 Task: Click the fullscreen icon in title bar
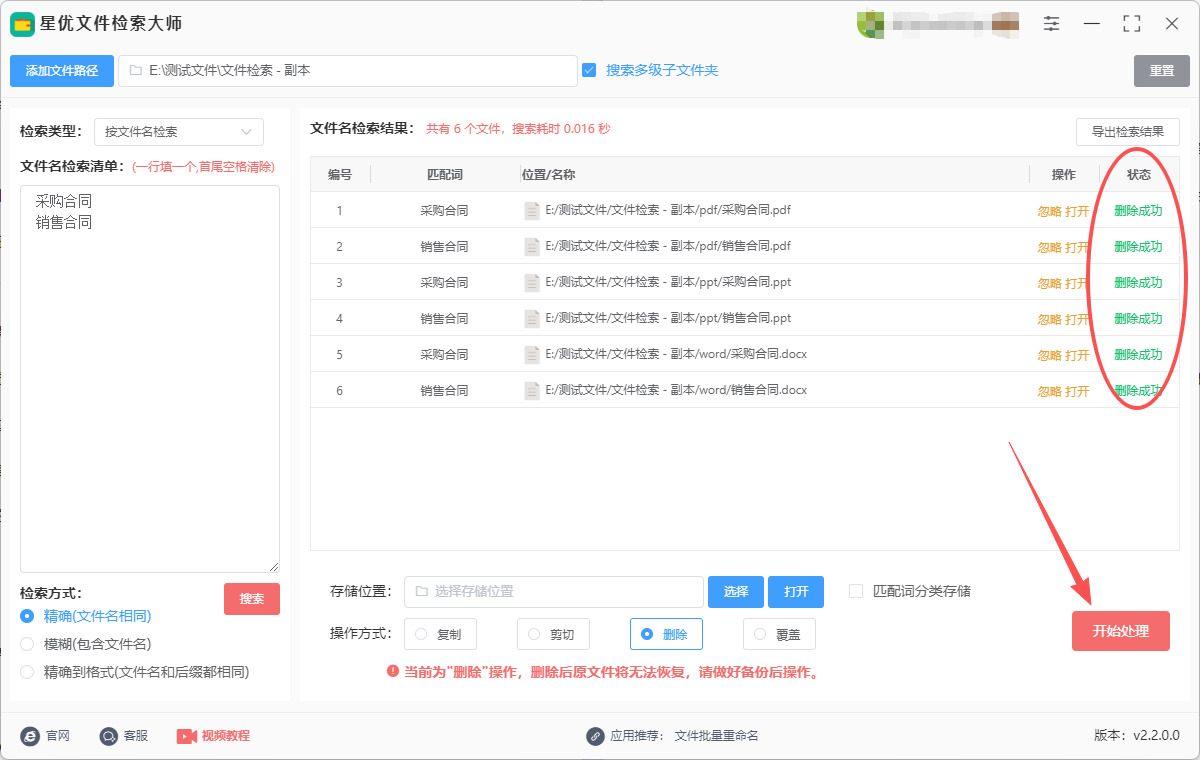coord(1132,24)
